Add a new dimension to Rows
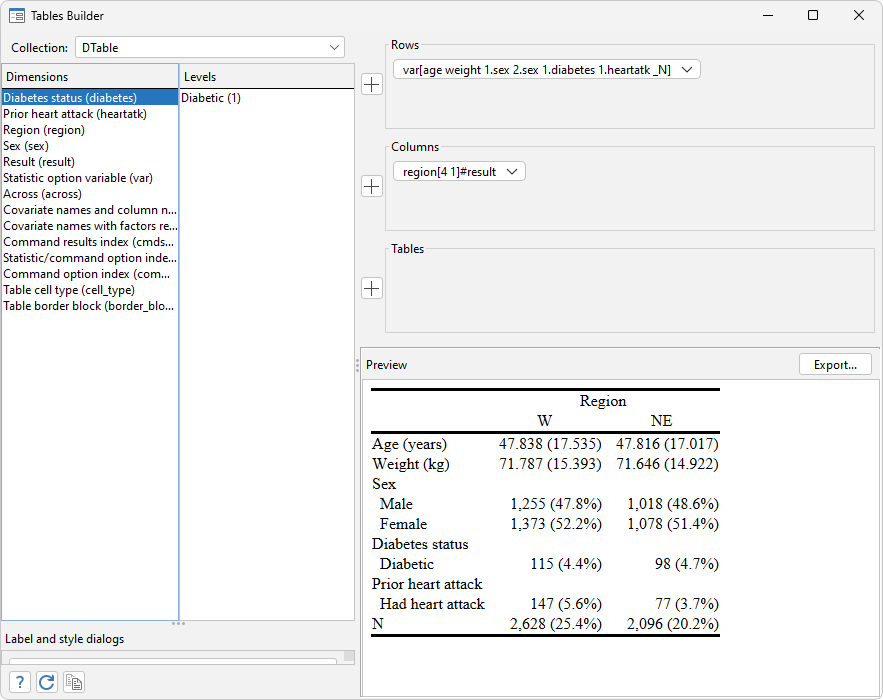The height and width of the screenshot is (700, 883). pos(371,84)
